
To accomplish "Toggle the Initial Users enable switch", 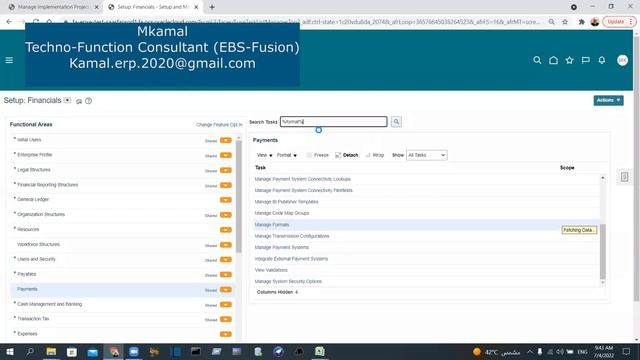I will (x=226, y=140).
